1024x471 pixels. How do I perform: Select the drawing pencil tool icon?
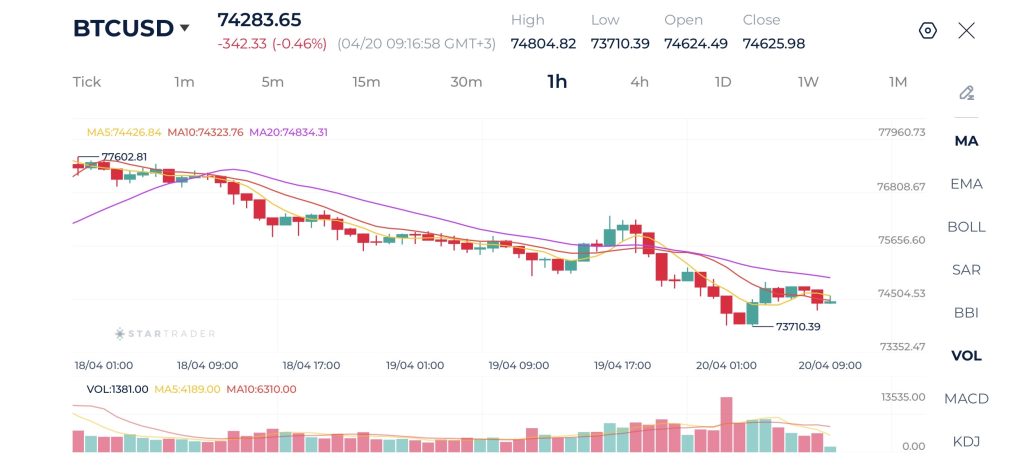point(966,93)
